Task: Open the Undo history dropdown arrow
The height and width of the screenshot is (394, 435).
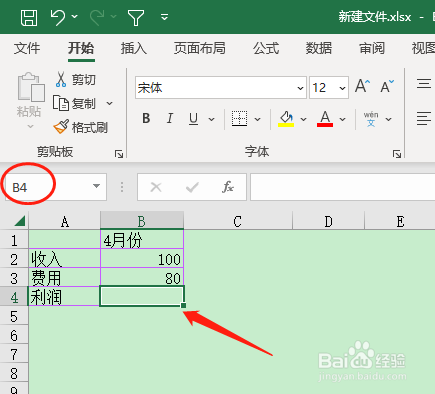Action: [x=75, y=16]
